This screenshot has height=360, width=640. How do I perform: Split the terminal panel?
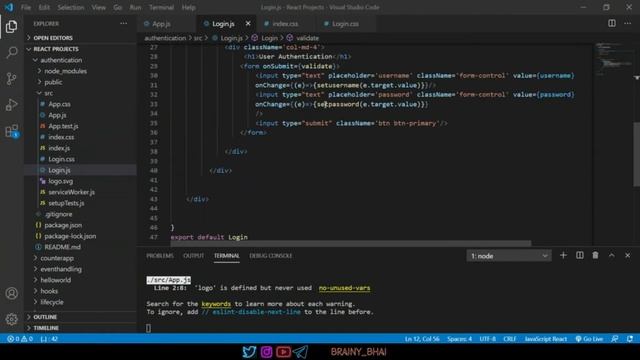click(x=580, y=256)
